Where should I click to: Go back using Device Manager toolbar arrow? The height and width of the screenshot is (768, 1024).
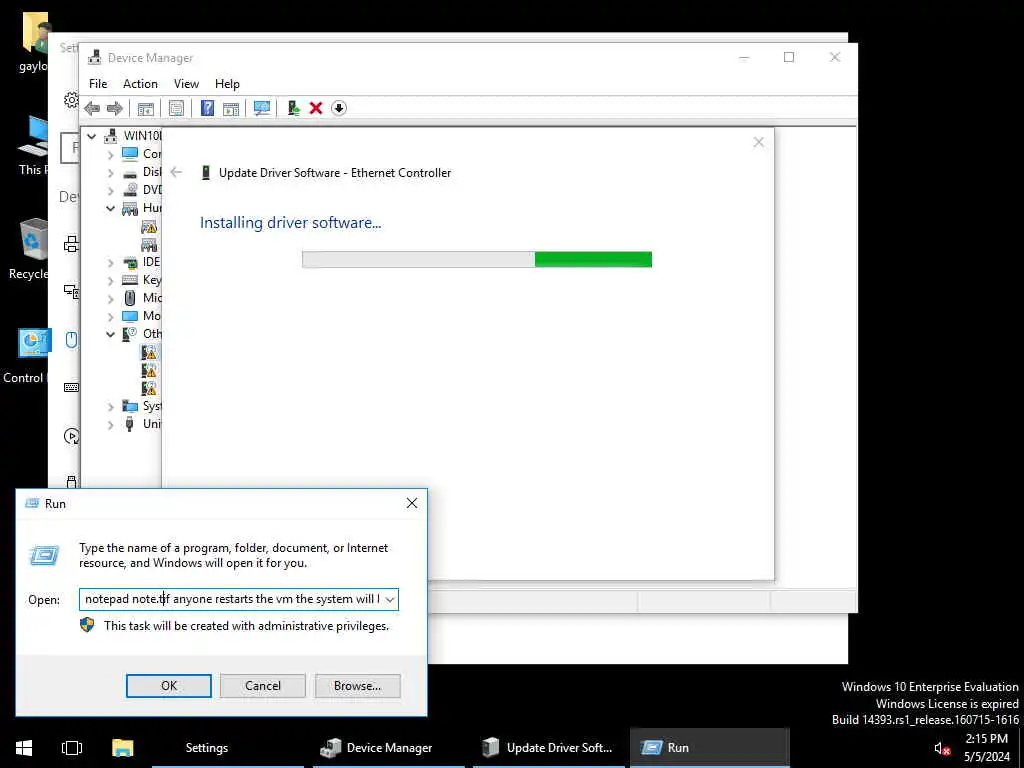click(x=92, y=108)
